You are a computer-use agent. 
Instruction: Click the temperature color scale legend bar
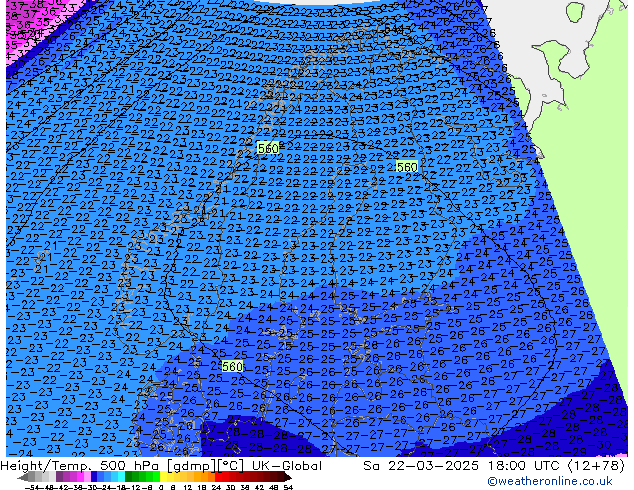pyautogui.click(x=154, y=477)
